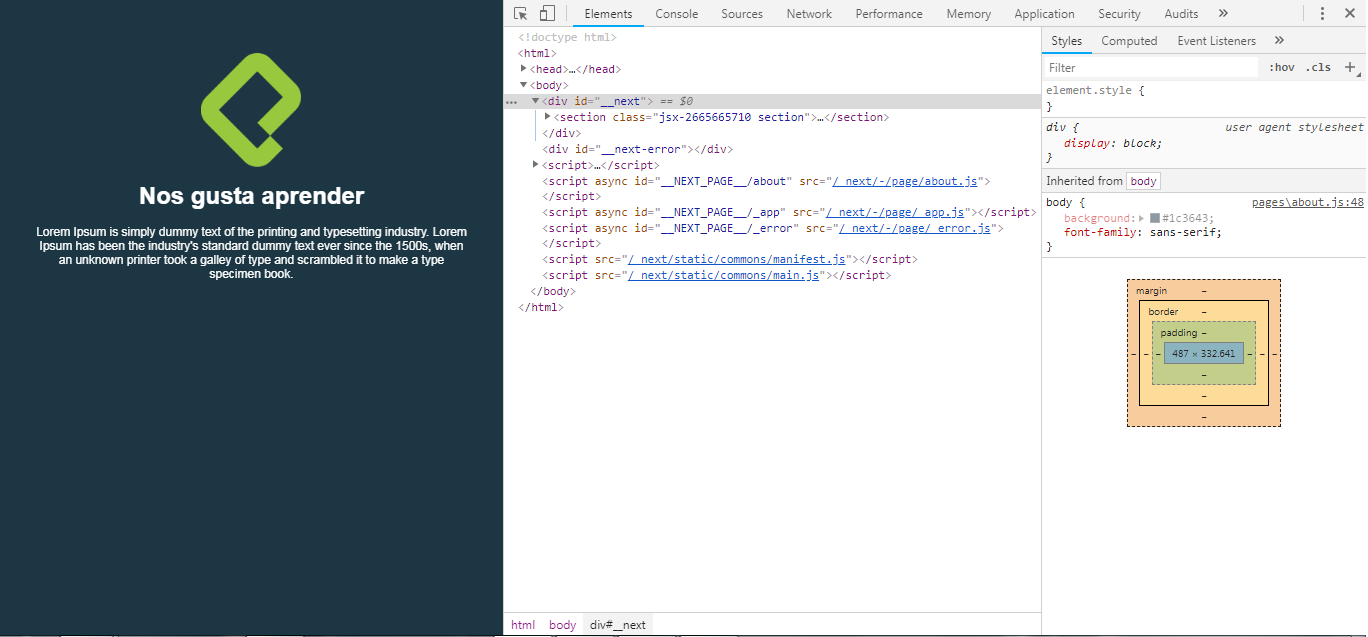The width and height of the screenshot is (1368, 637).
Task: Collapse the div#__next node
Action: click(536, 101)
